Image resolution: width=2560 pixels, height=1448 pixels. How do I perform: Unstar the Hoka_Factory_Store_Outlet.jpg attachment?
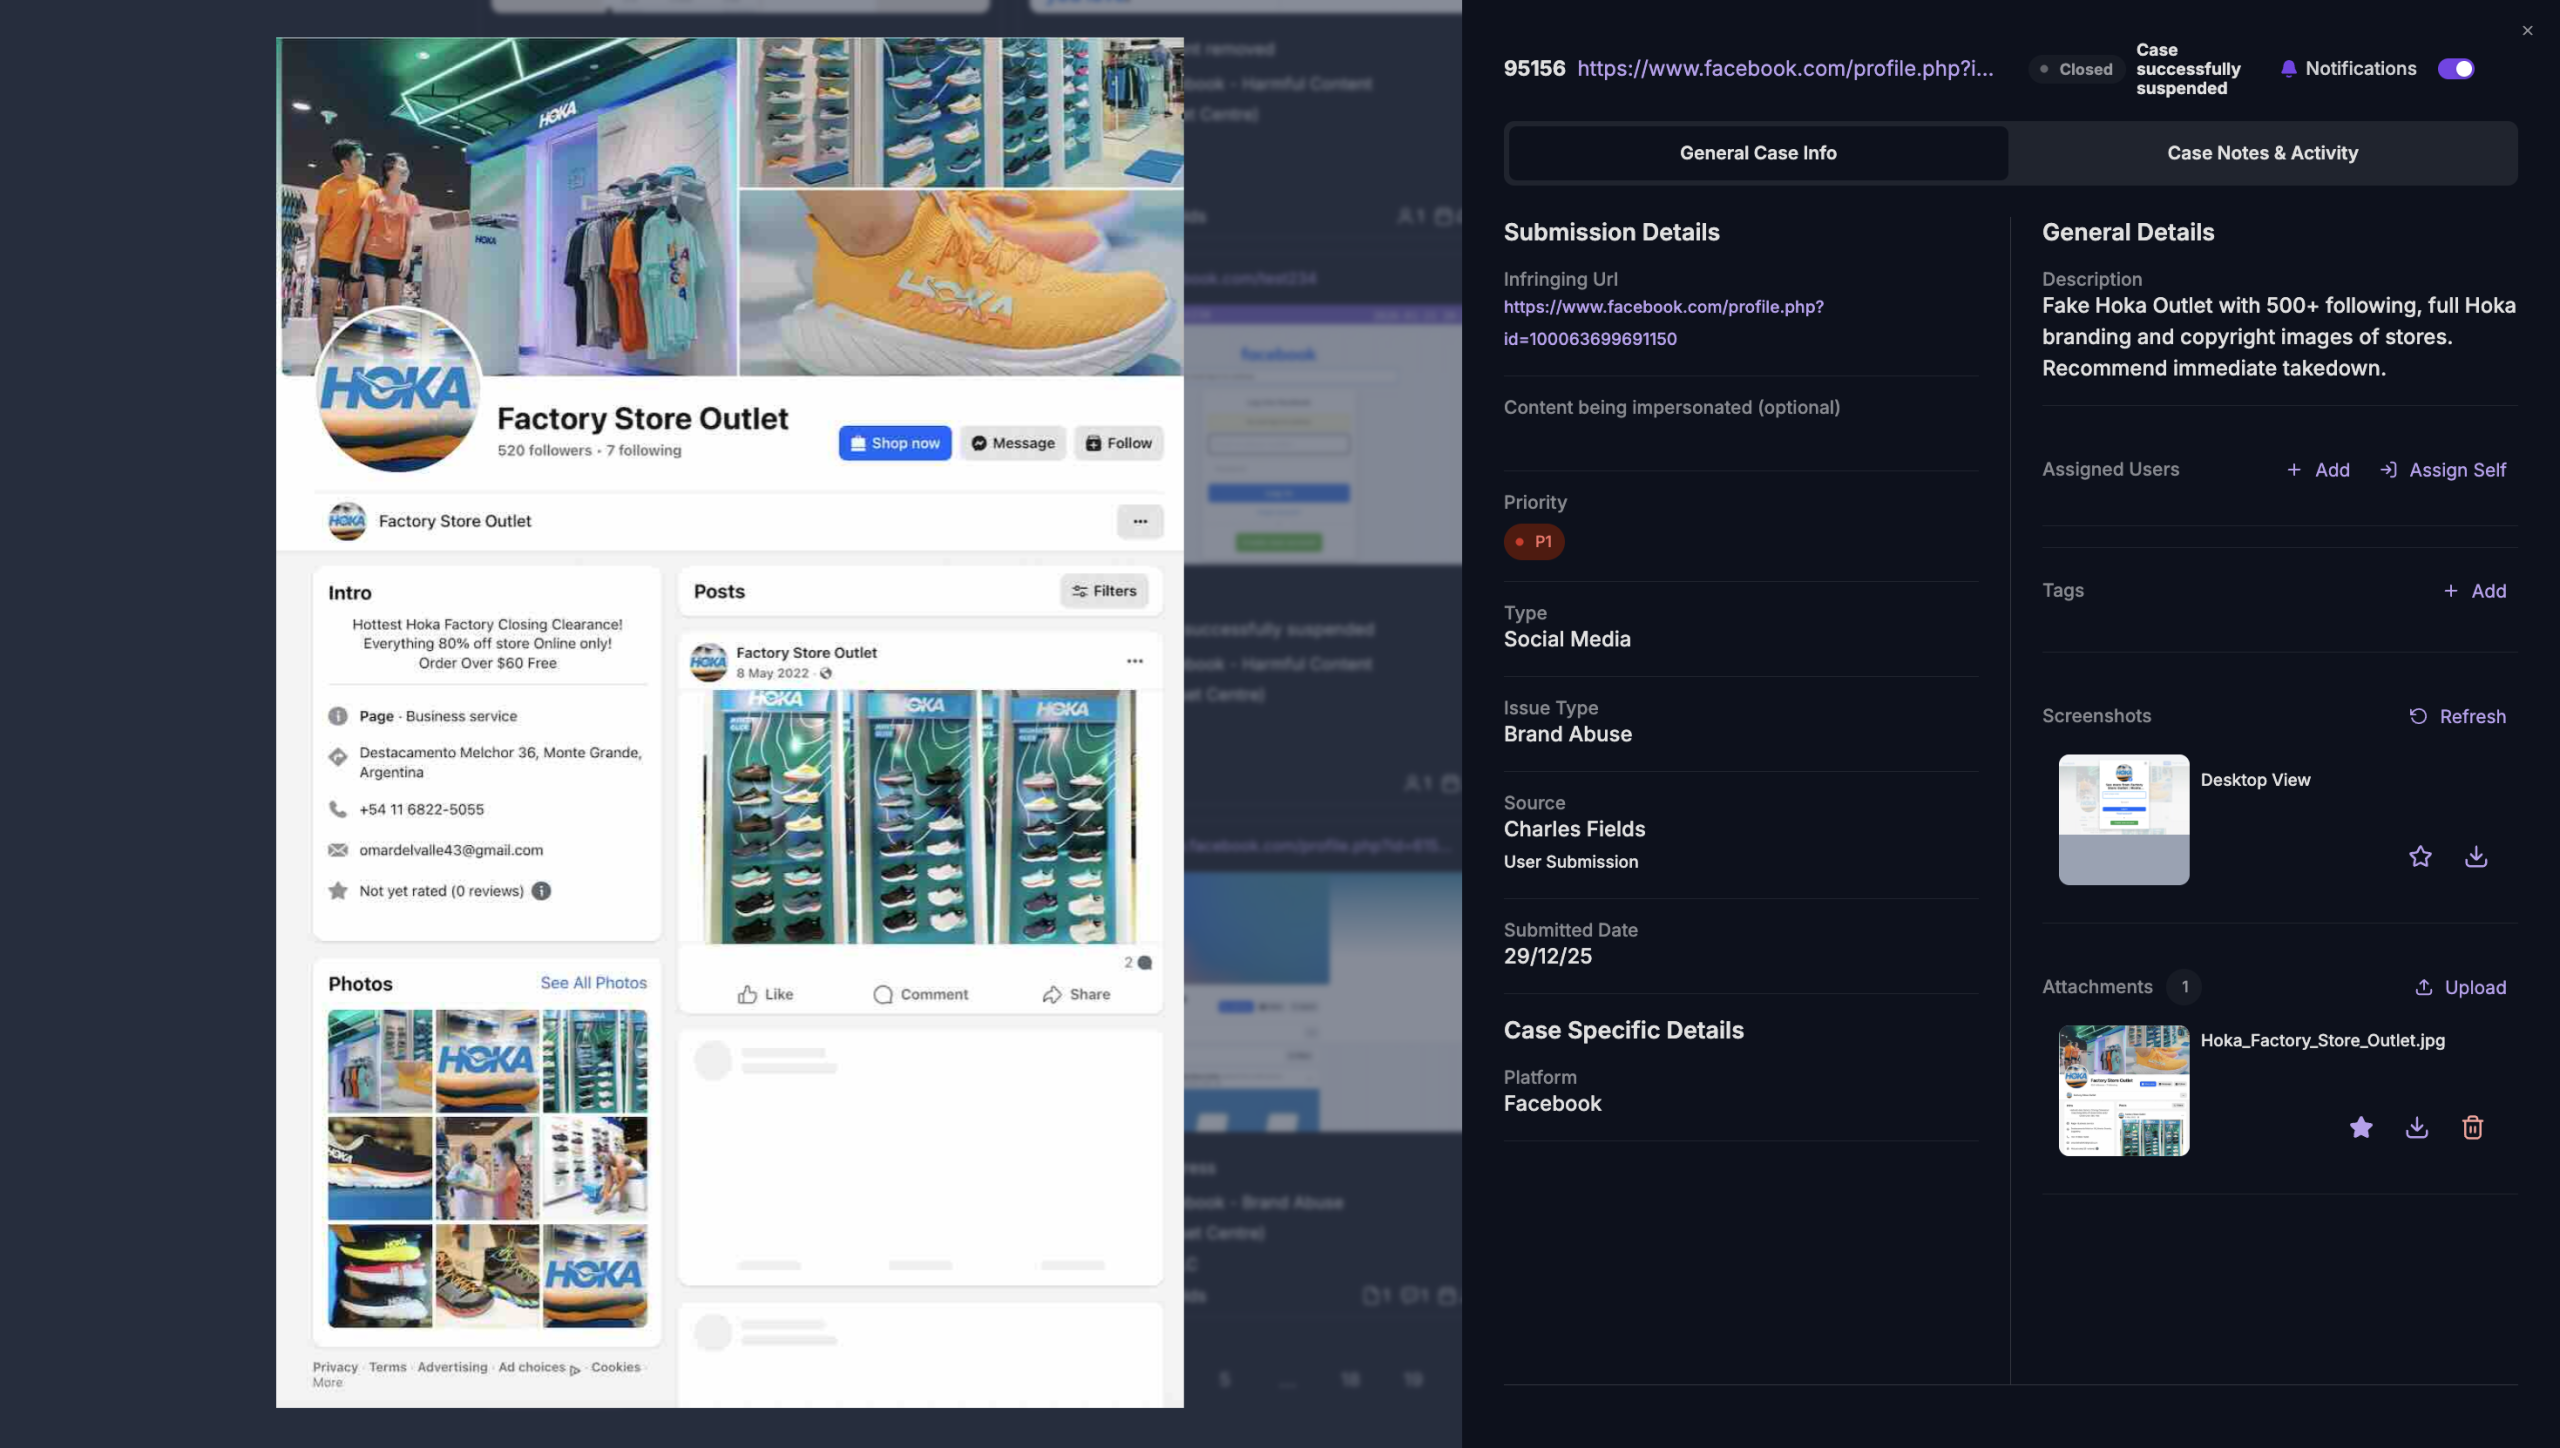2360,1128
